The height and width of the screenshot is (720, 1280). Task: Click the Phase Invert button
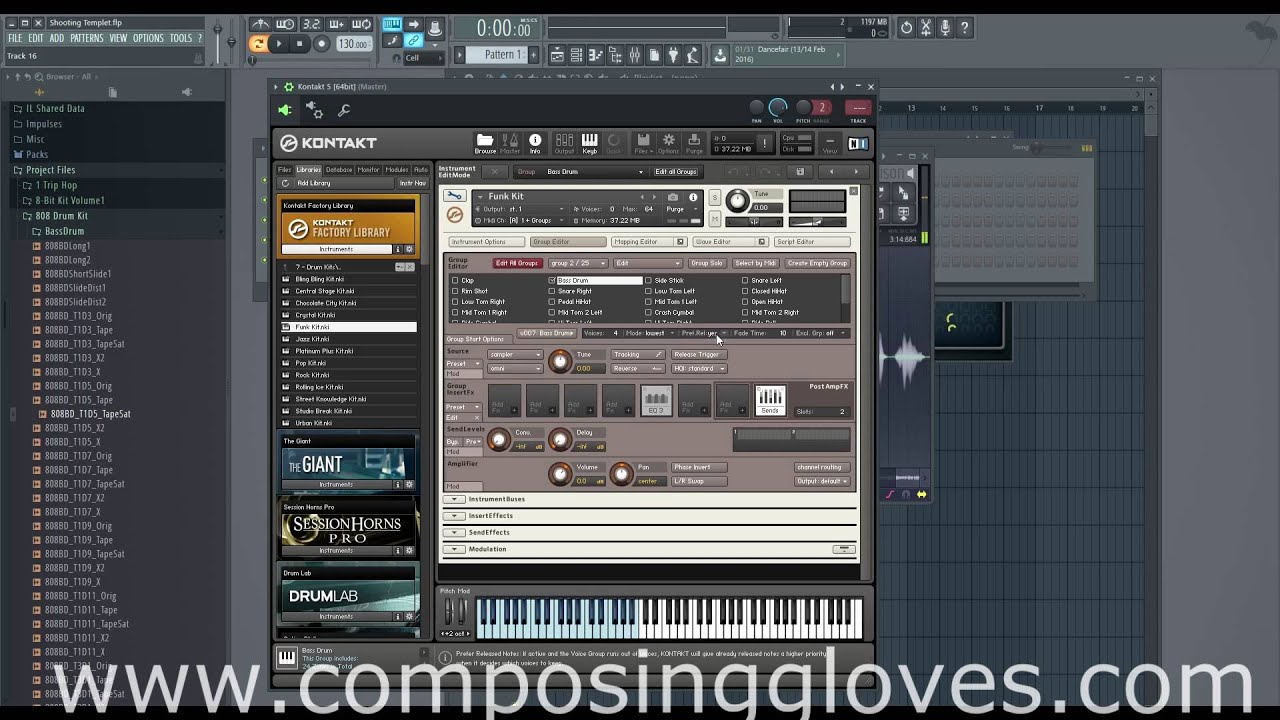(698, 467)
